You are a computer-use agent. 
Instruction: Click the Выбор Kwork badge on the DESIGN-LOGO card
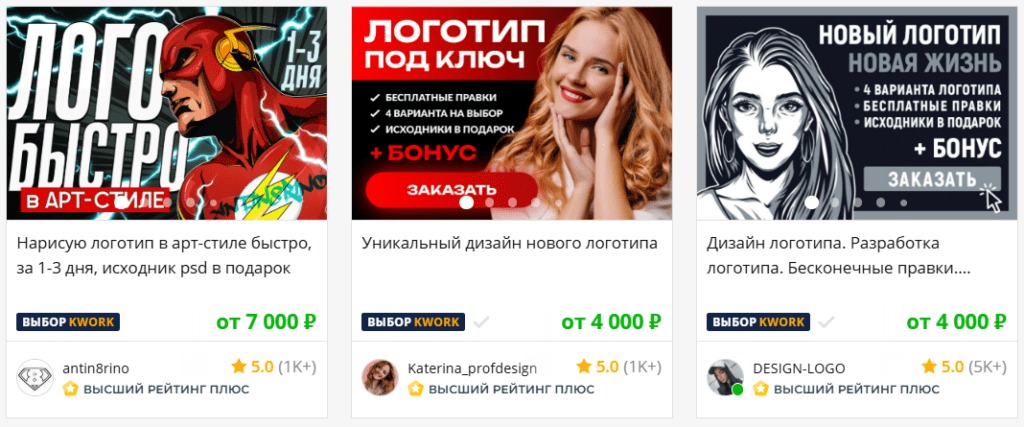[x=758, y=322]
